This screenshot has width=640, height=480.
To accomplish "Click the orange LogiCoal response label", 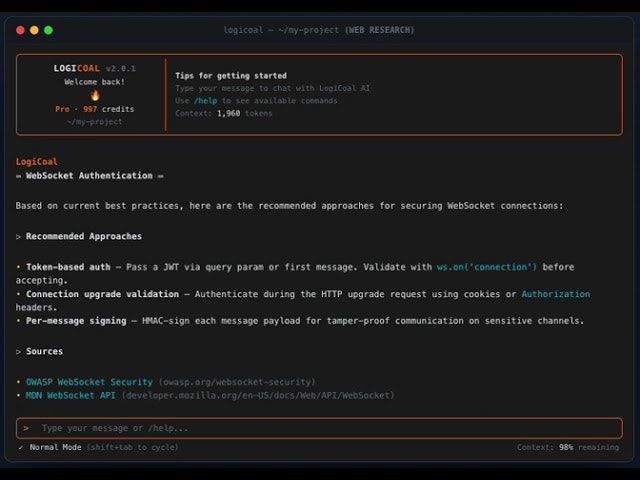I will tap(37, 162).
